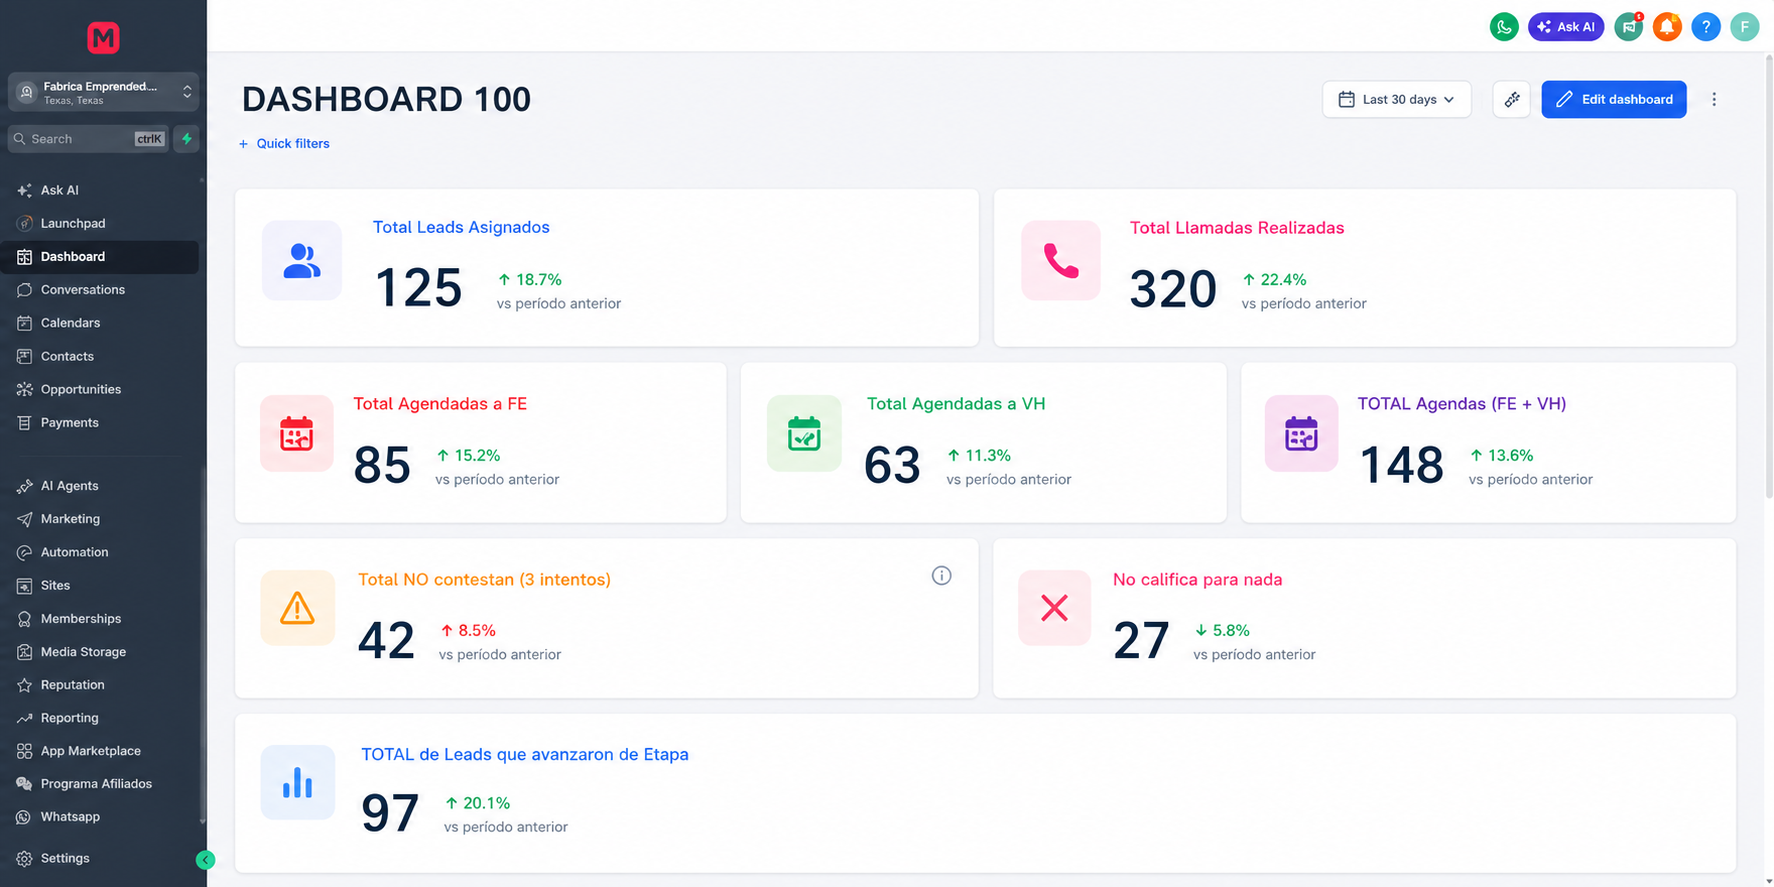Screen dimensions: 1774x887
Task: Click the bar chart icon in Leads avanzaron card
Action: (x=298, y=782)
